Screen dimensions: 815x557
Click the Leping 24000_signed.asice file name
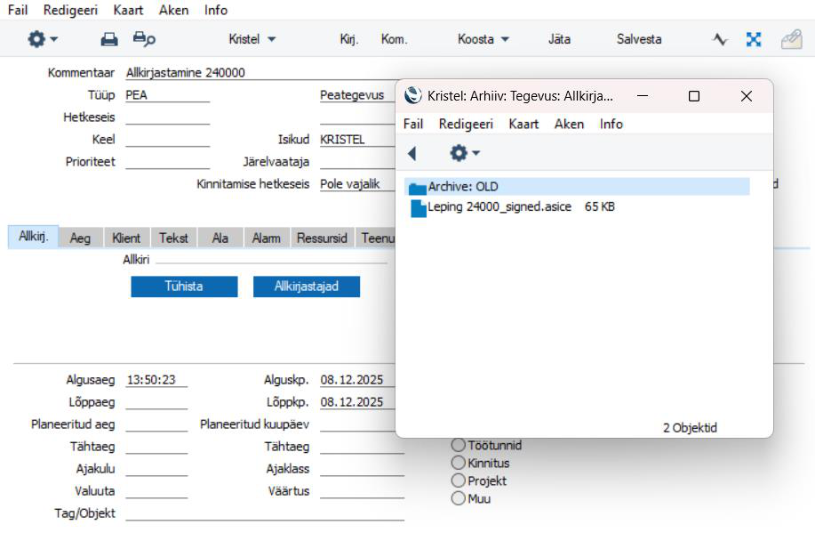[499, 207]
